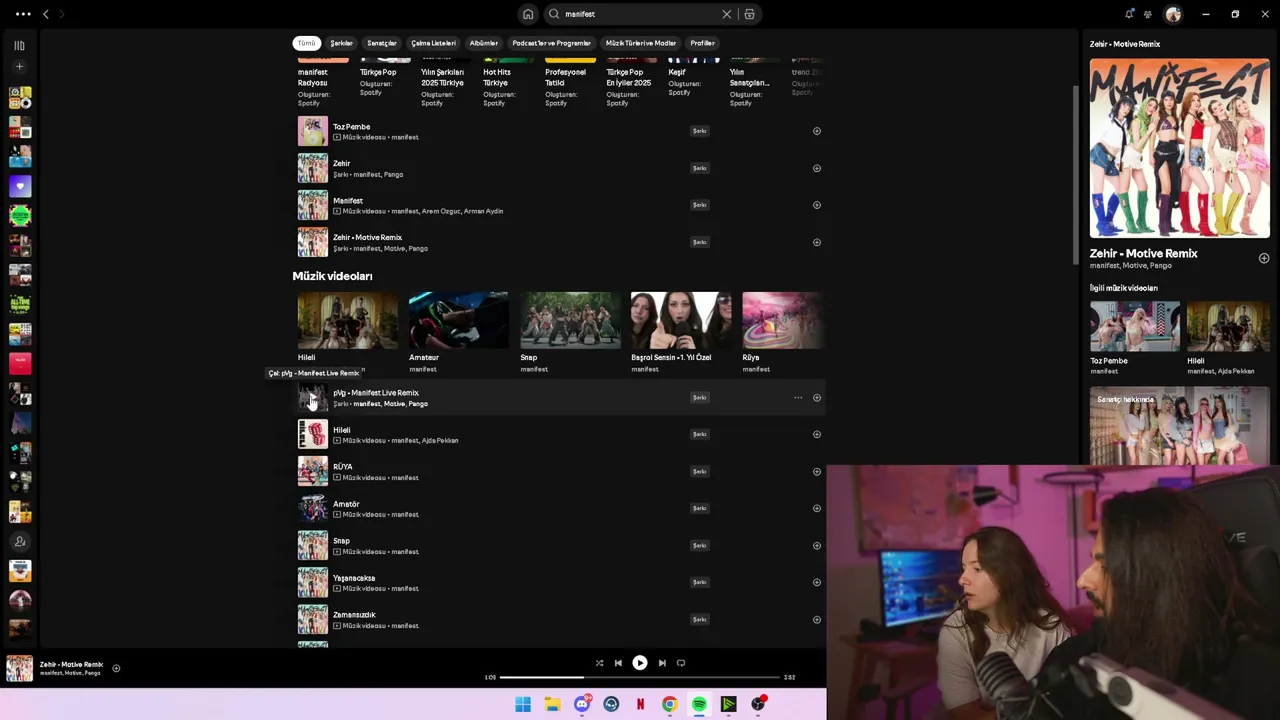
Task: Add RÜYA to Liked Songs
Action: (x=817, y=471)
